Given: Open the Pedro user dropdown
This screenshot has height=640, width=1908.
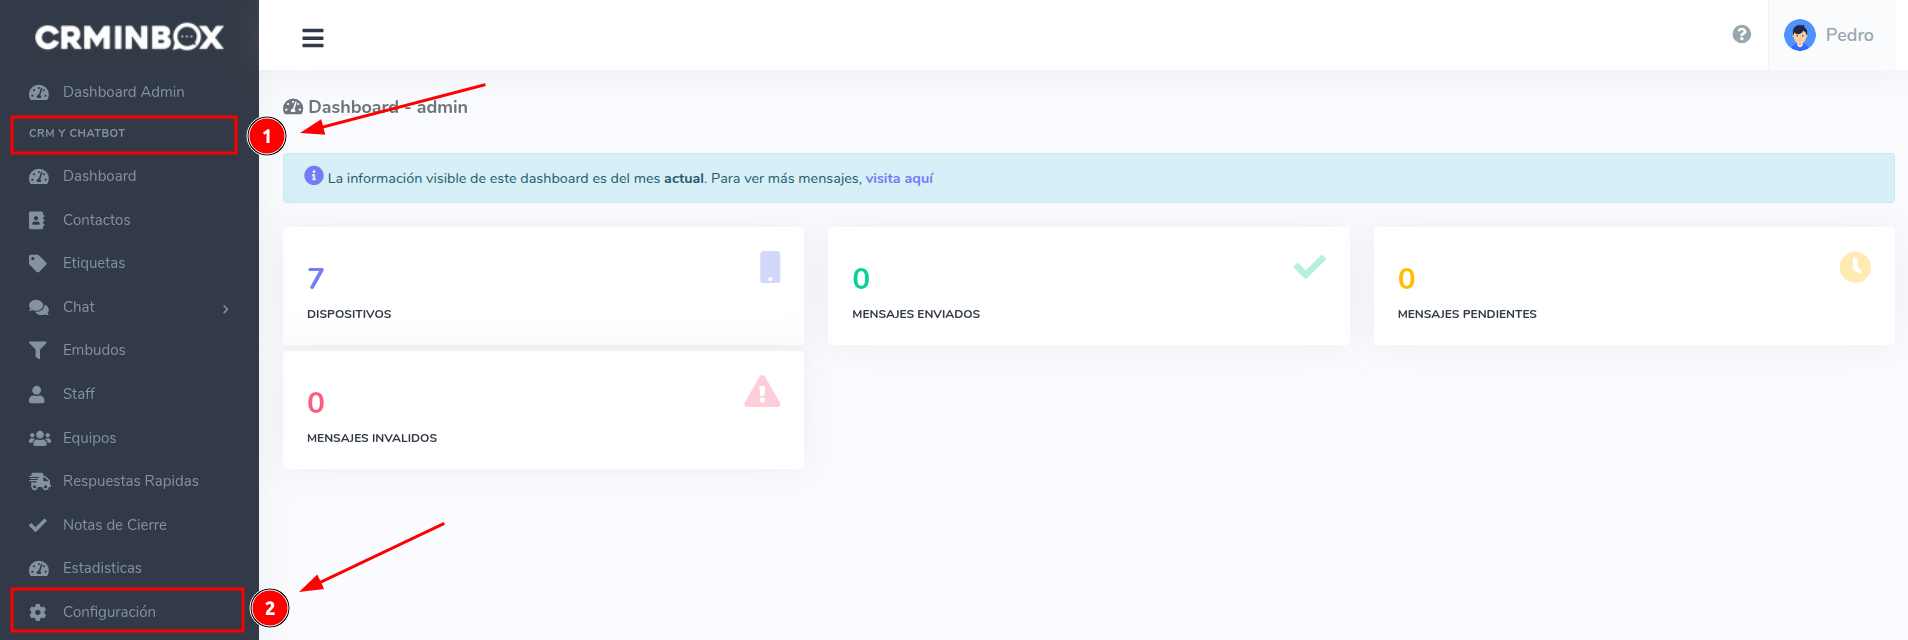Looking at the screenshot, I should [x=1848, y=36].
